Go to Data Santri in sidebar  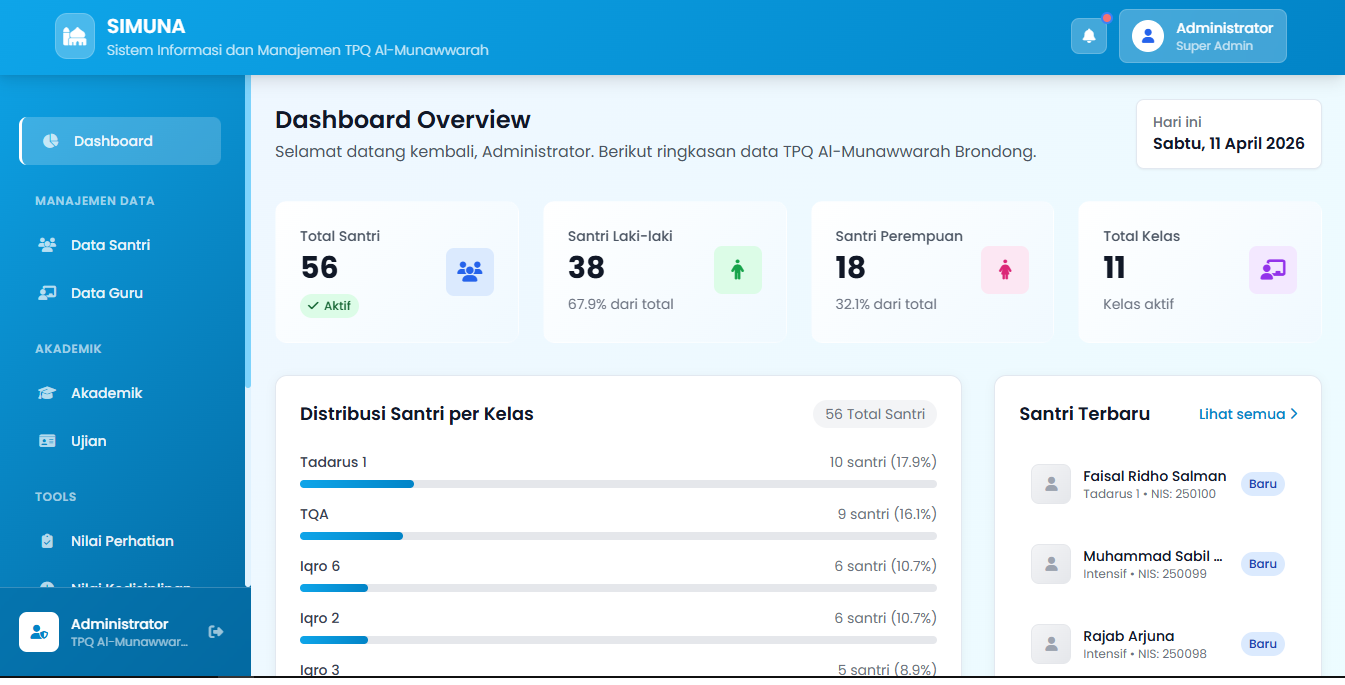[110, 245]
